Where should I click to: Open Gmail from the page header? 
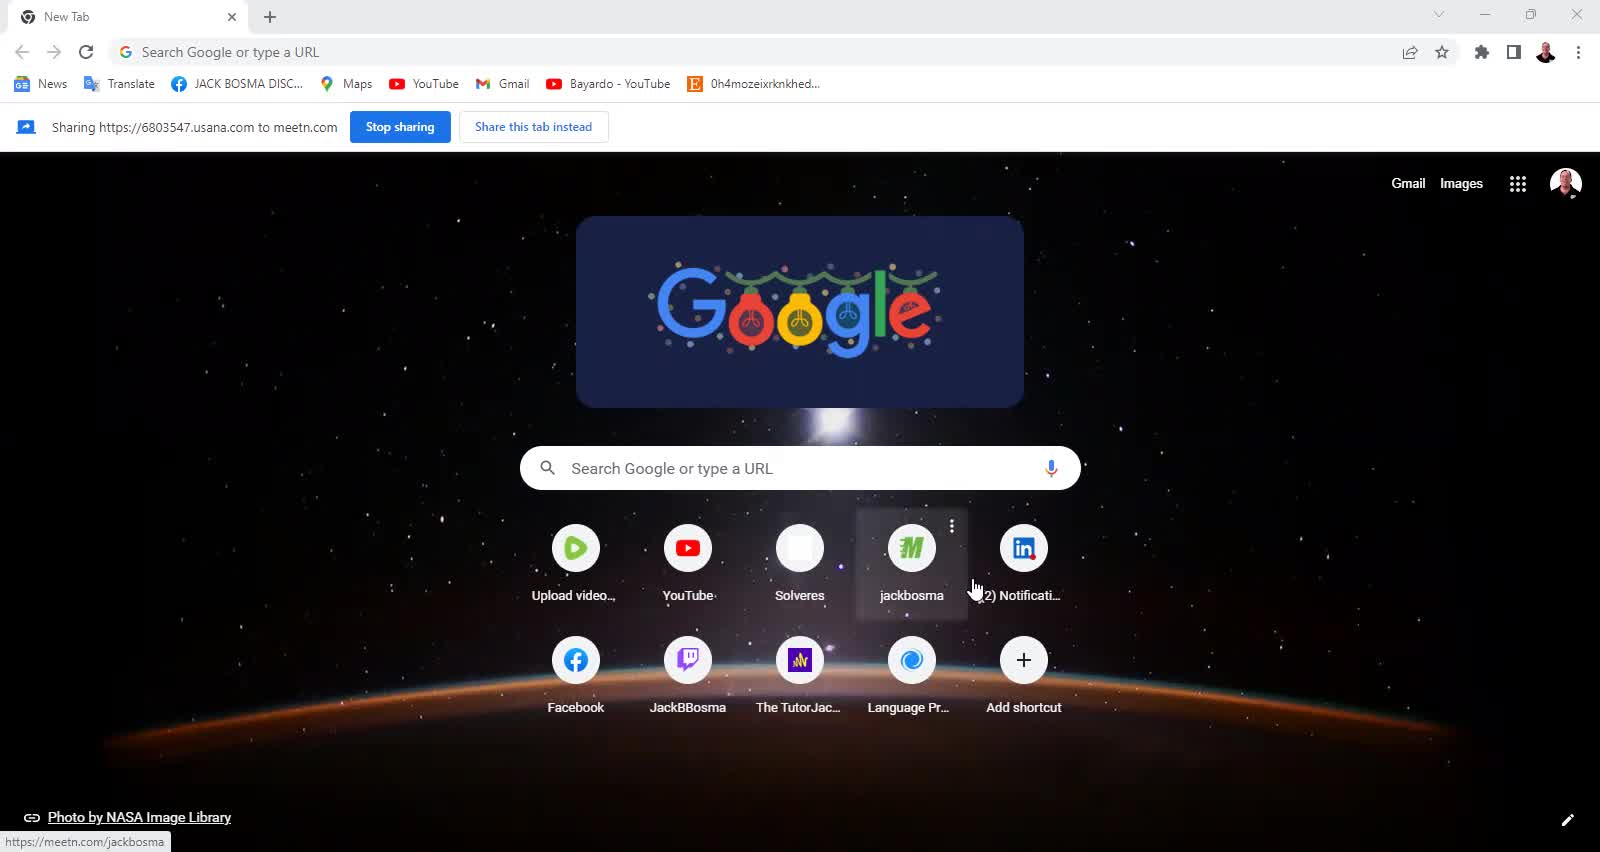coord(1408,183)
